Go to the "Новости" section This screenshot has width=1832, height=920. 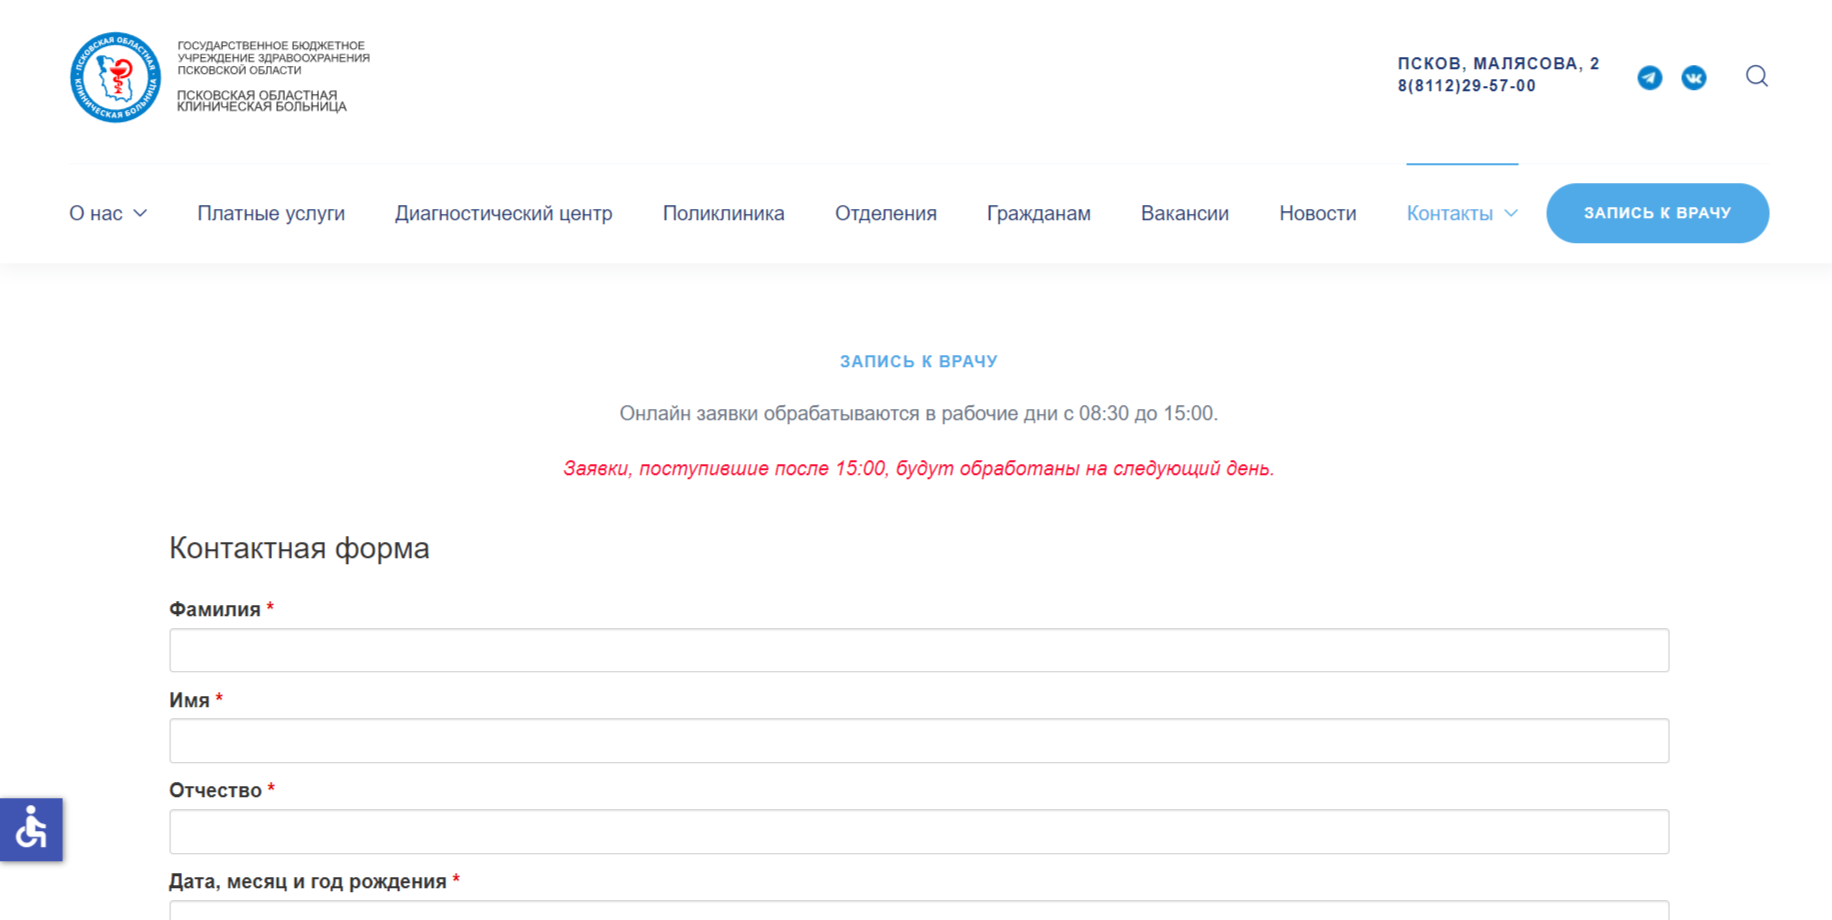click(1317, 213)
